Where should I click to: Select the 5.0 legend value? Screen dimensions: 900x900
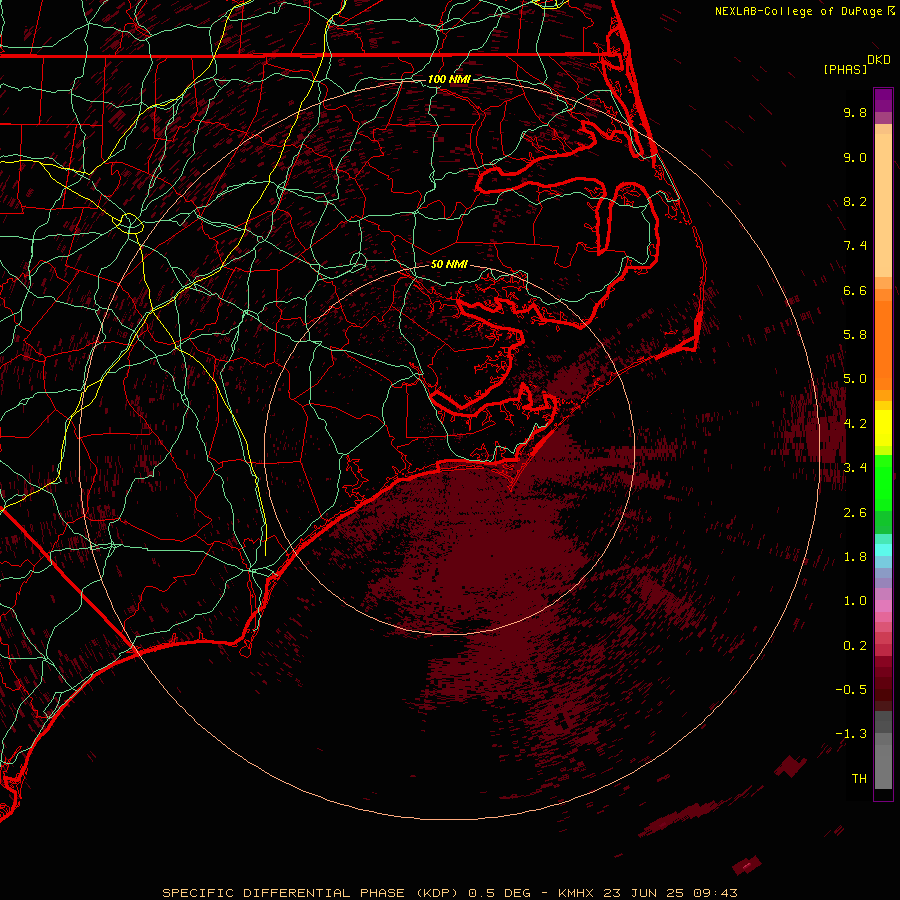click(855, 379)
